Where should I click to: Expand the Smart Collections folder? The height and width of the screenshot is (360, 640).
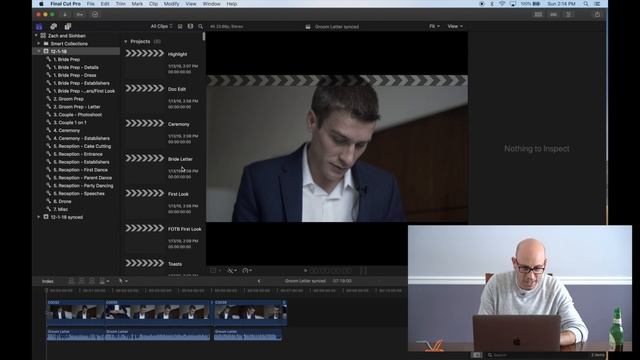tap(39, 44)
